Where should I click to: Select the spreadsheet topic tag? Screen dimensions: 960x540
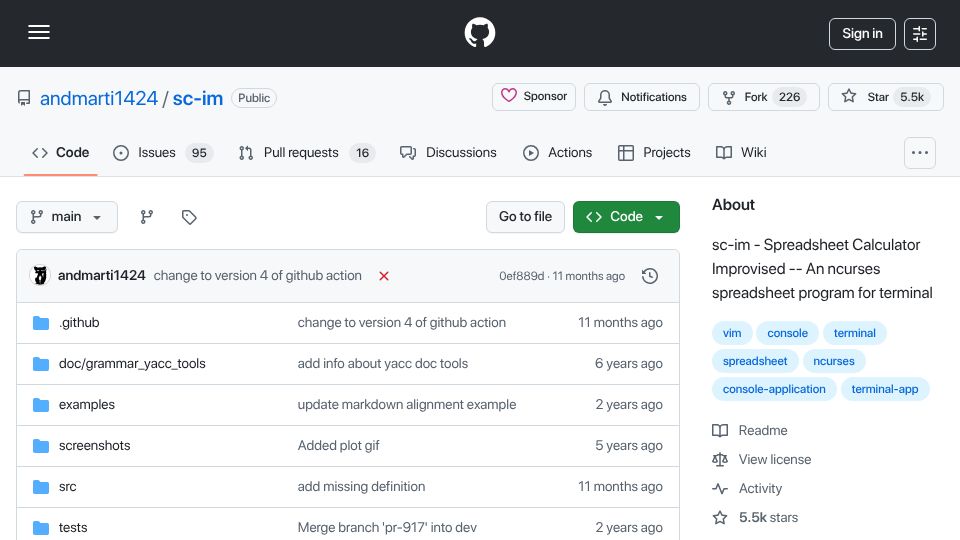pyautogui.click(x=755, y=361)
